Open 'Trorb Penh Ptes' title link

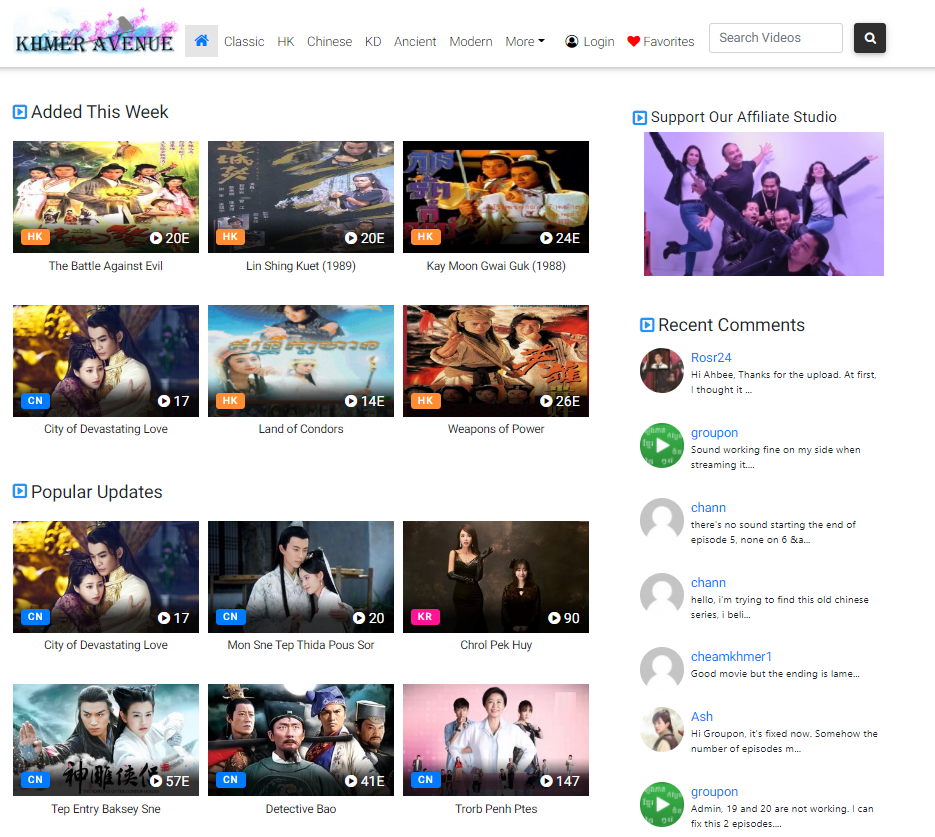(x=496, y=808)
